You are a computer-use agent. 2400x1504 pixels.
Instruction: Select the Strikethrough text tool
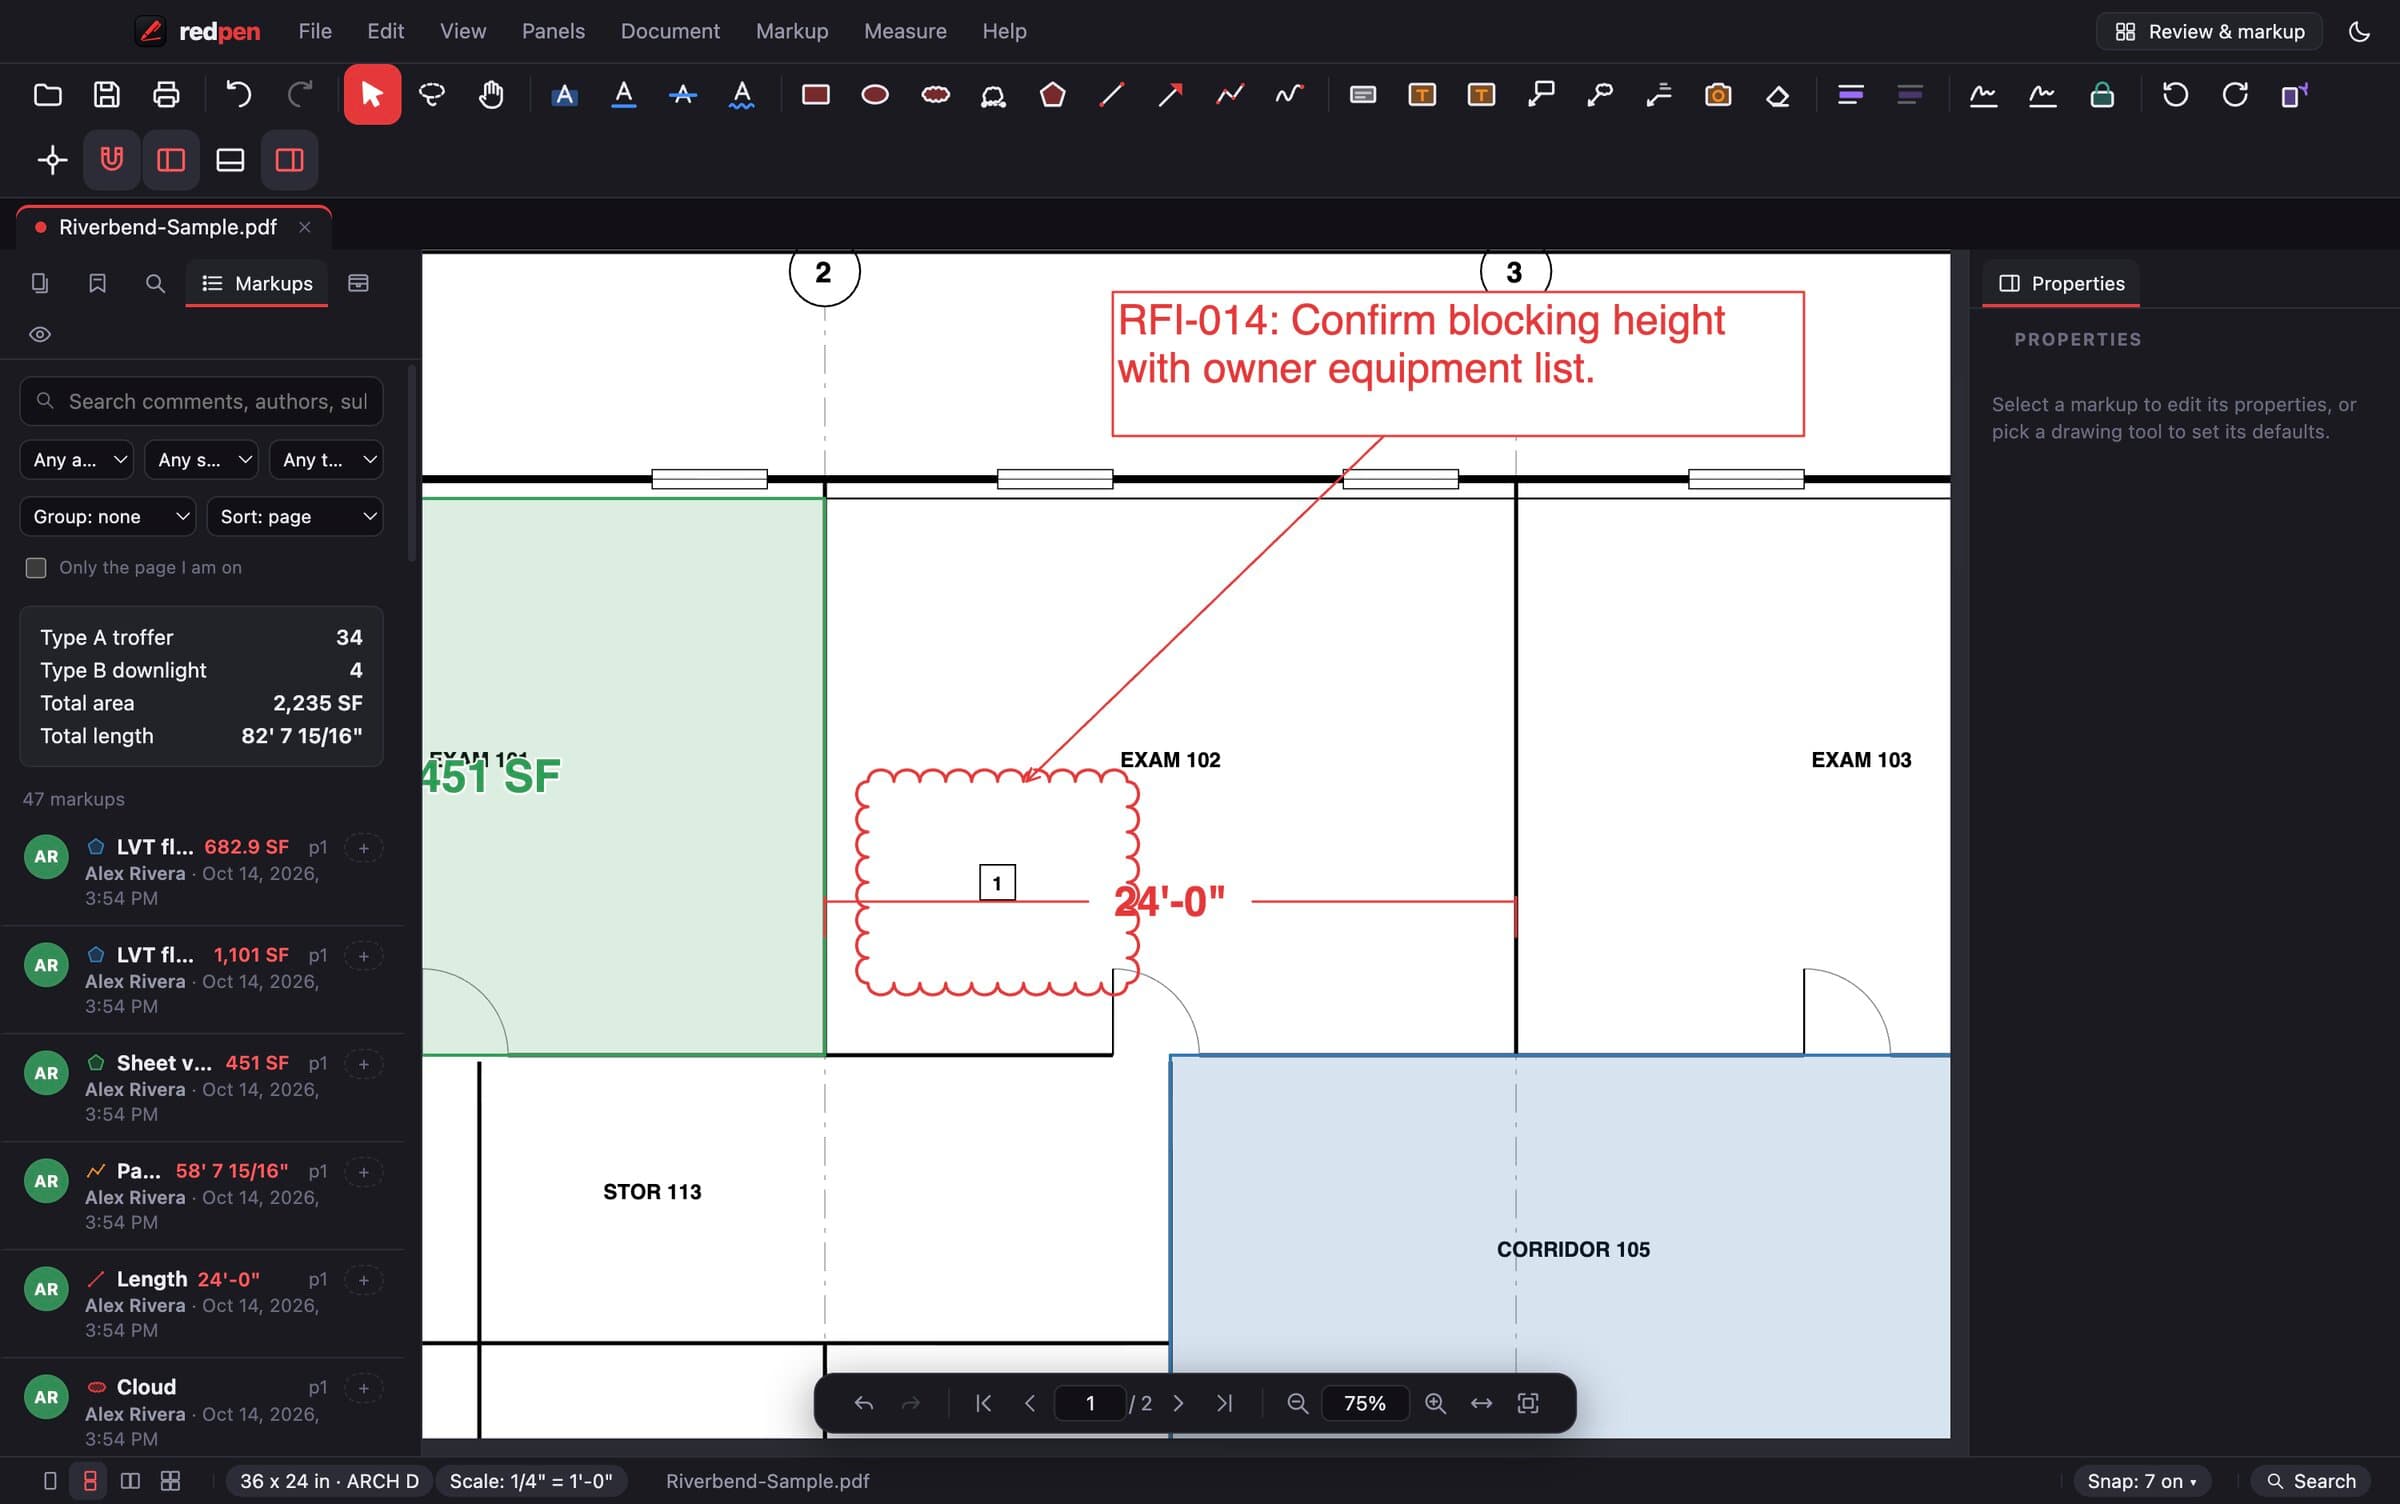point(683,95)
